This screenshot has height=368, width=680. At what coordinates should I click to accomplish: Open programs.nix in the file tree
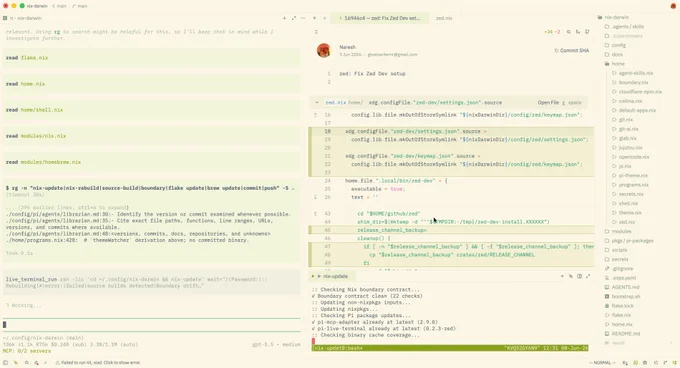pos(630,185)
